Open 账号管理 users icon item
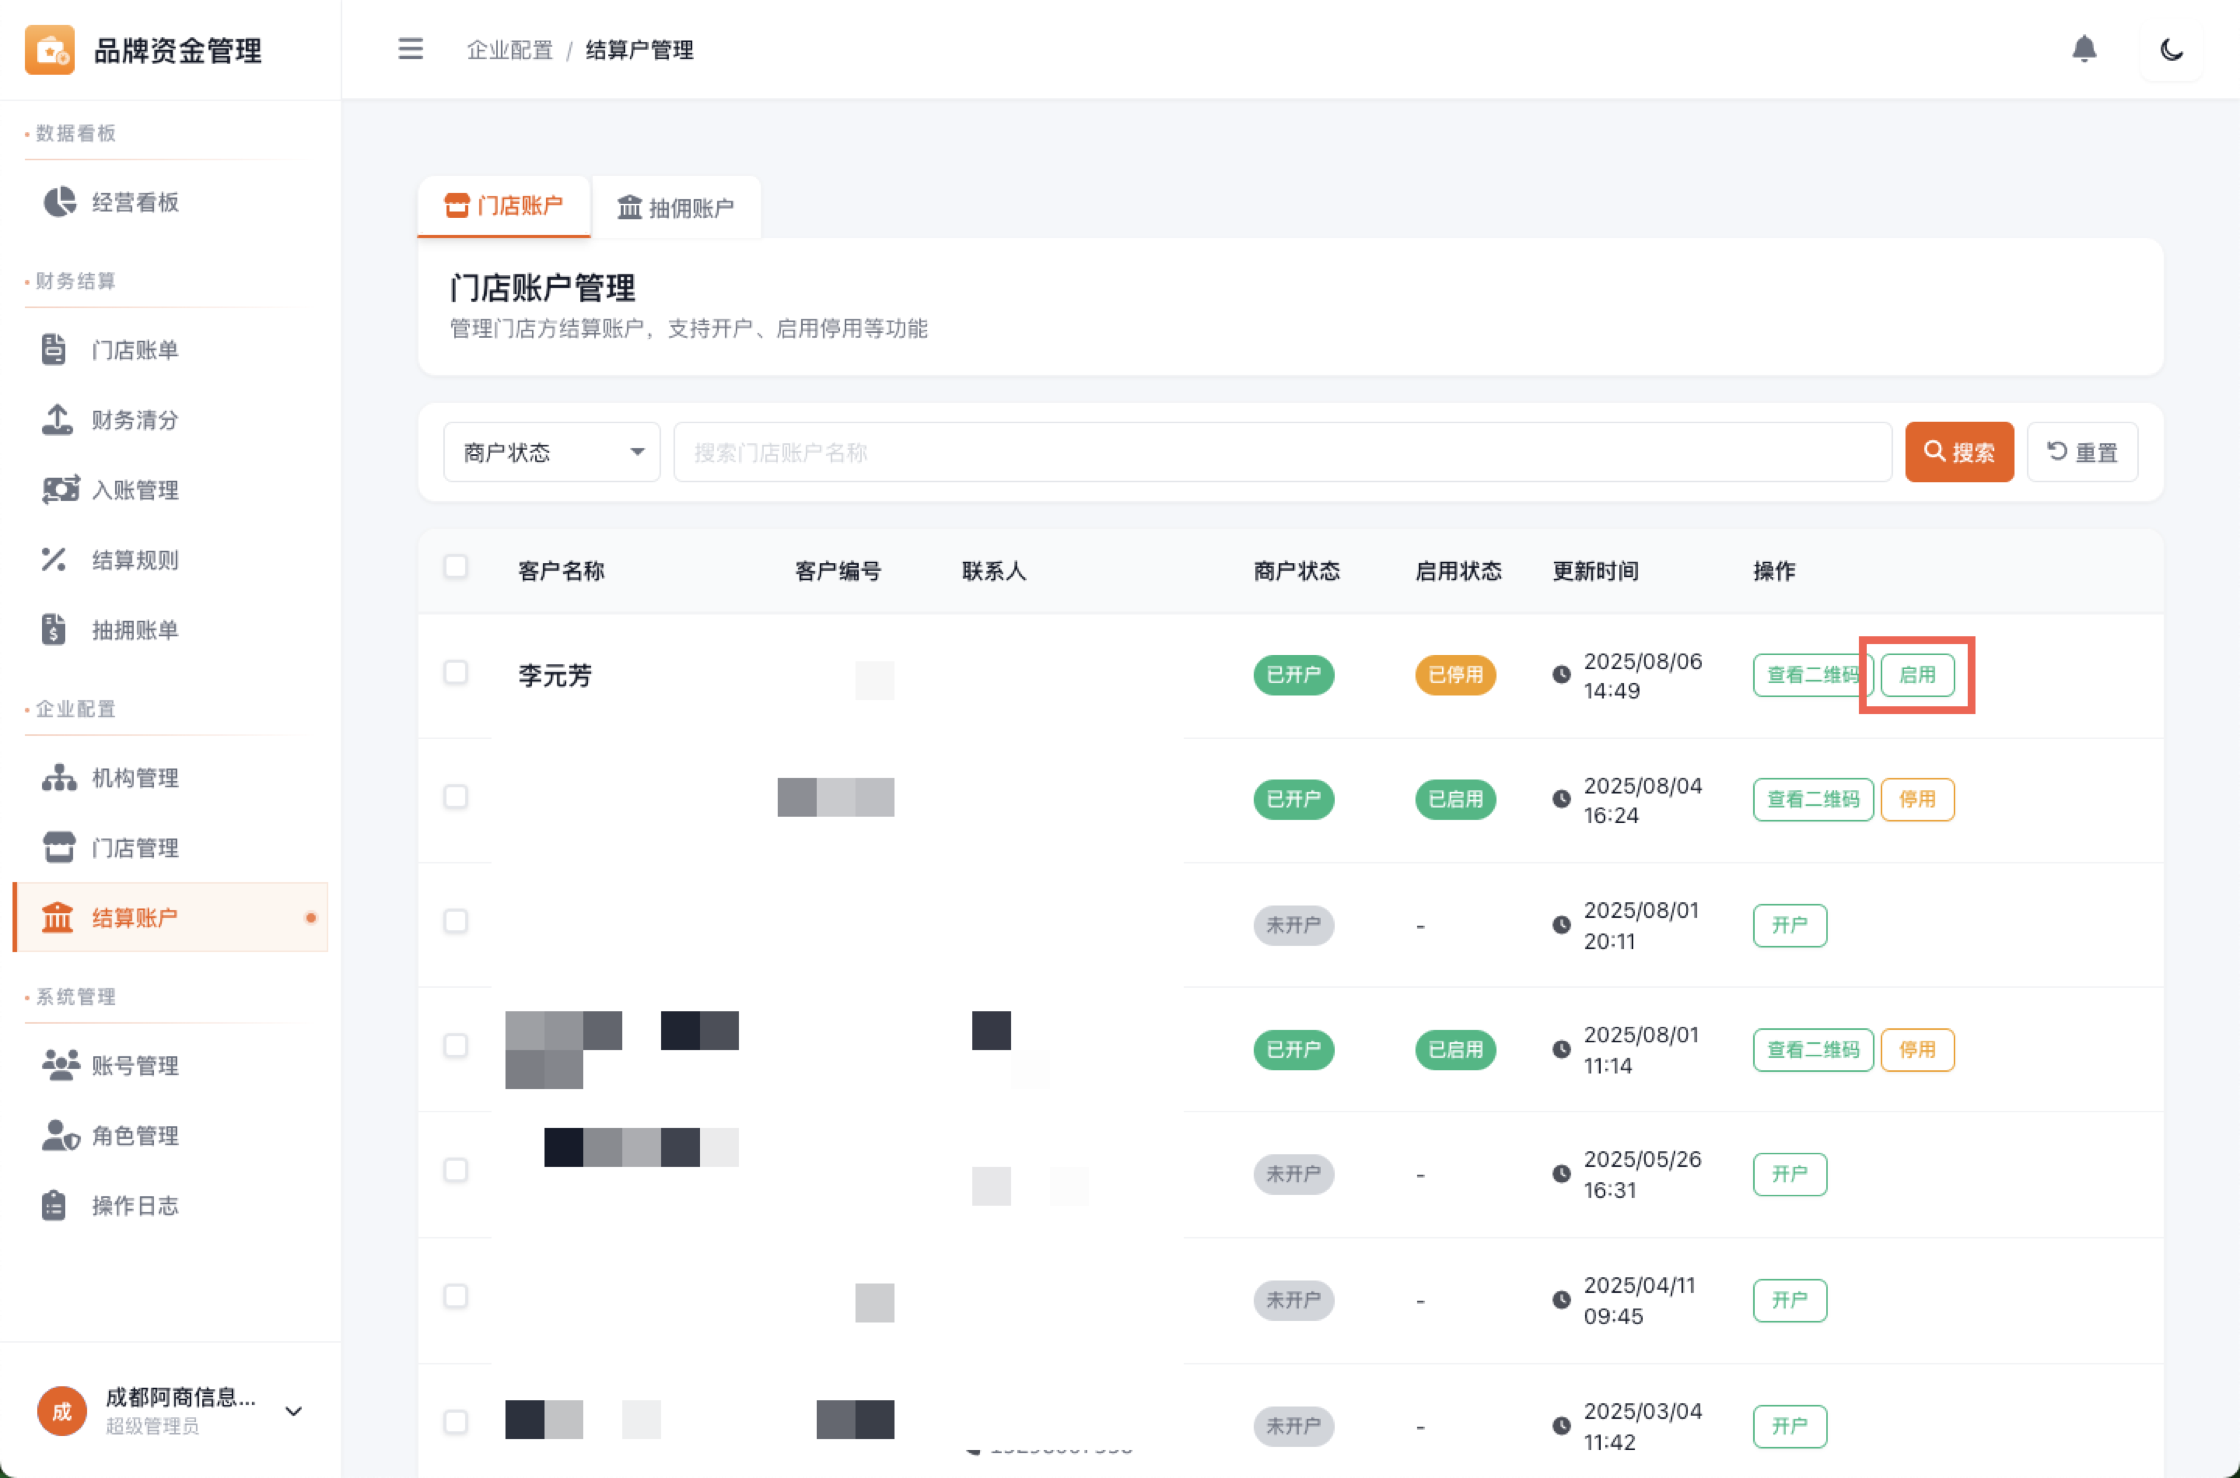The image size is (2240, 1478). (60, 1066)
